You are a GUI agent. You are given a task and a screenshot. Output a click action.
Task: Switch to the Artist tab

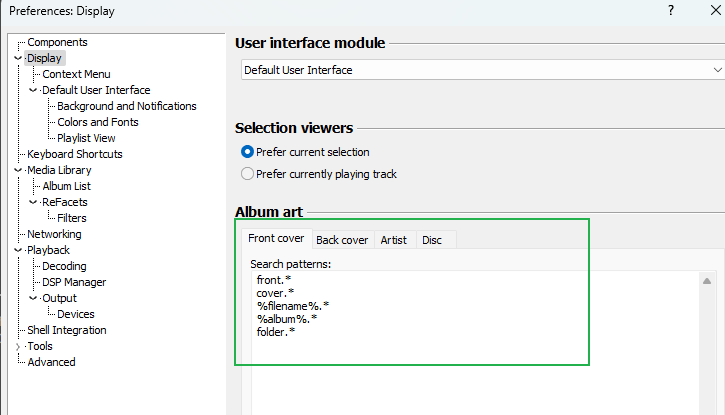coord(393,240)
